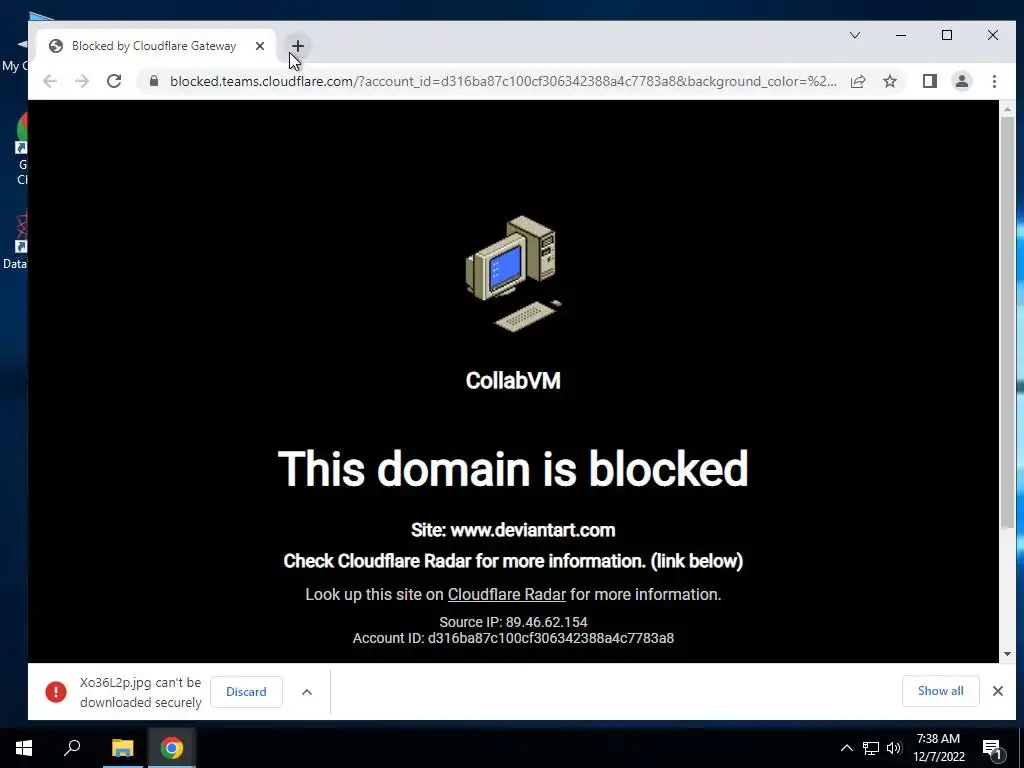The image size is (1024, 768).
Task: Open the share this page icon
Action: [x=858, y=81]
